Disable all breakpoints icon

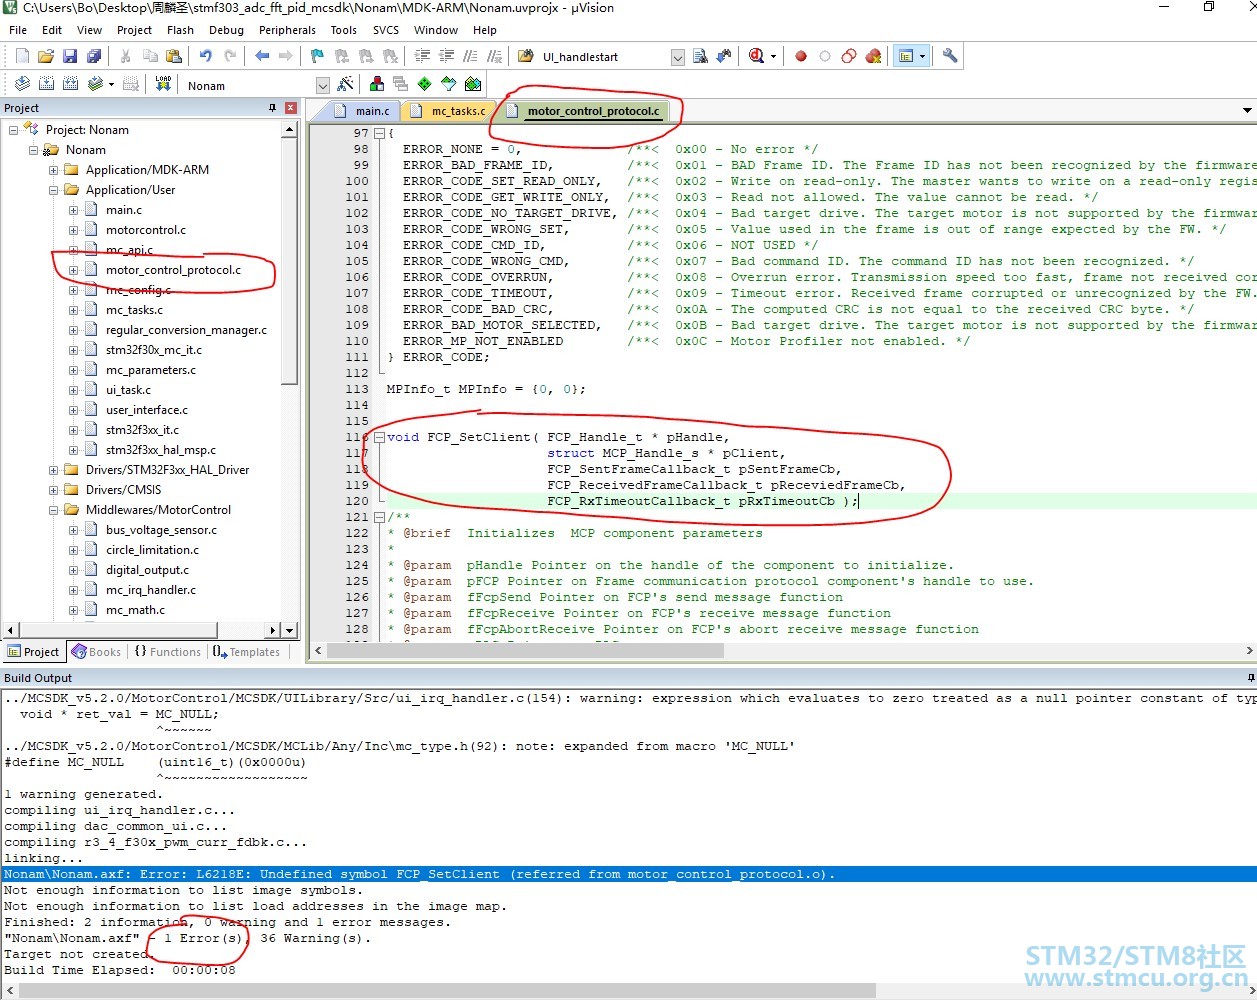pos(849,56)
